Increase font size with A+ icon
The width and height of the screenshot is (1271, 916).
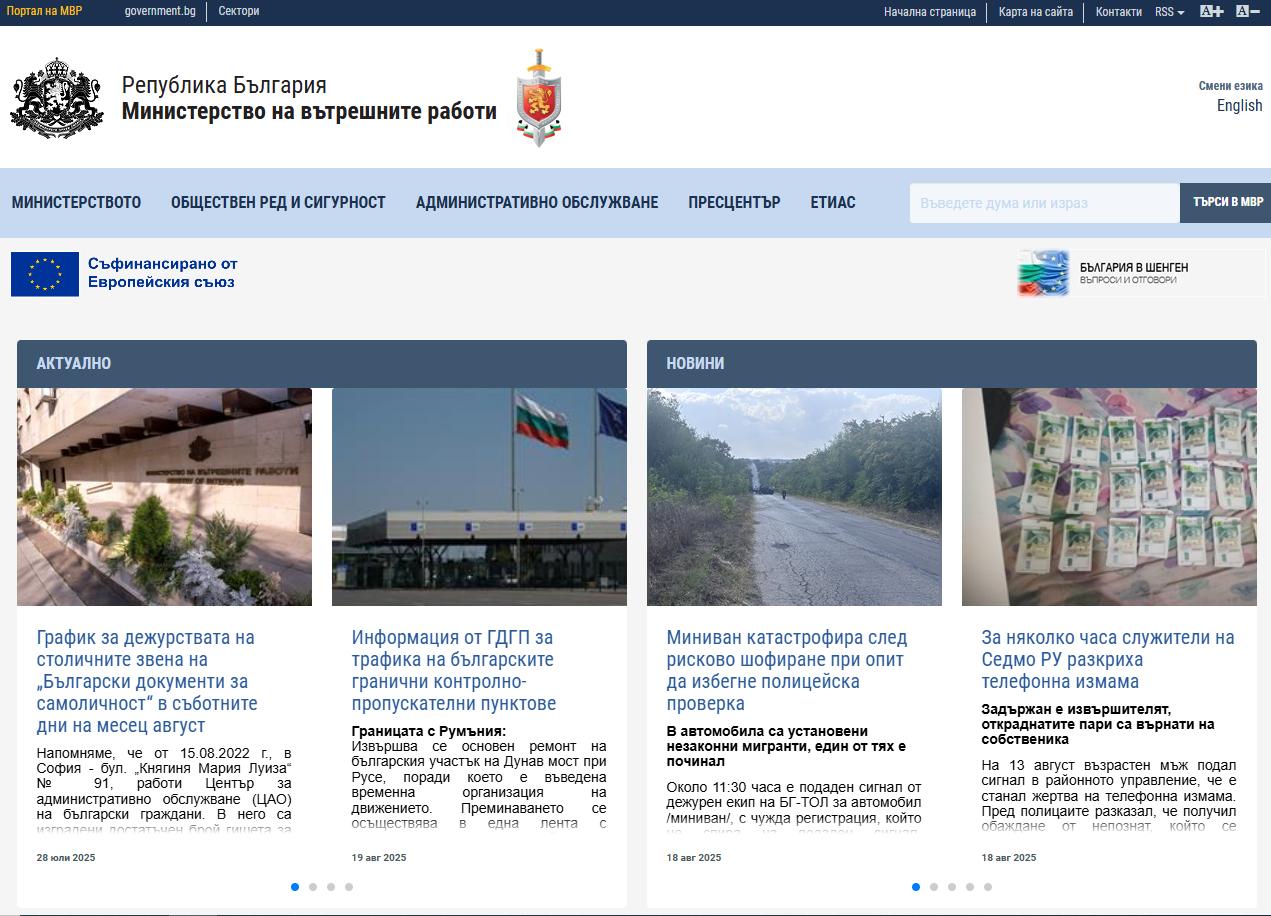click(1211, 12)
